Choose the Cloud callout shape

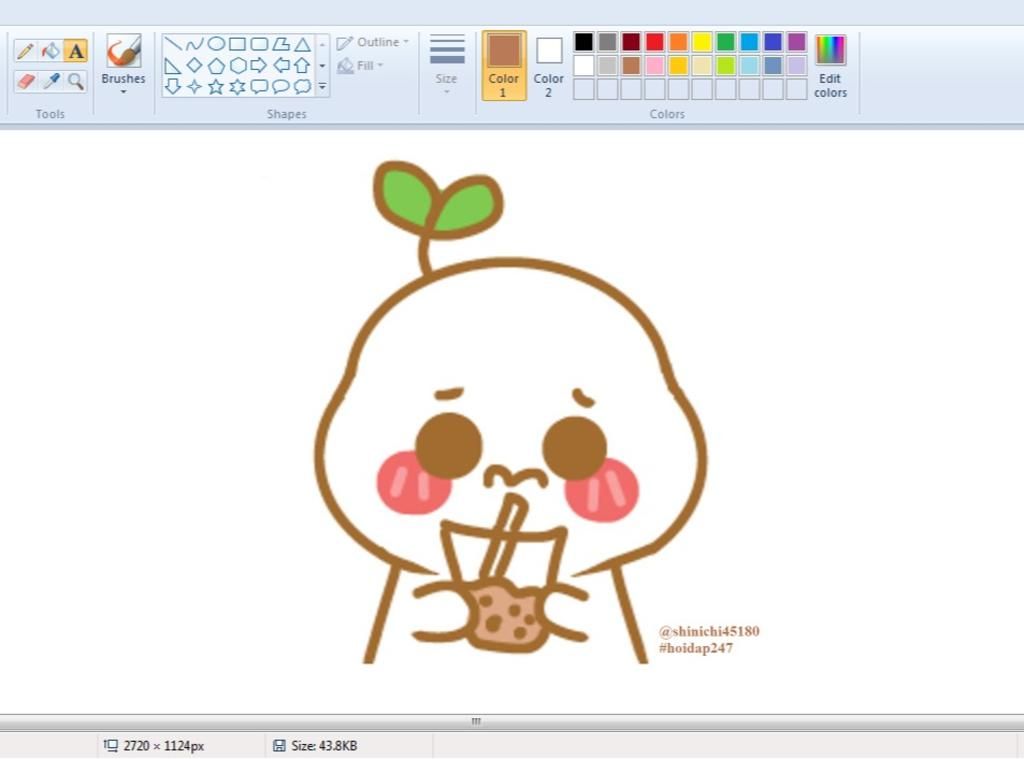point(302,86)
